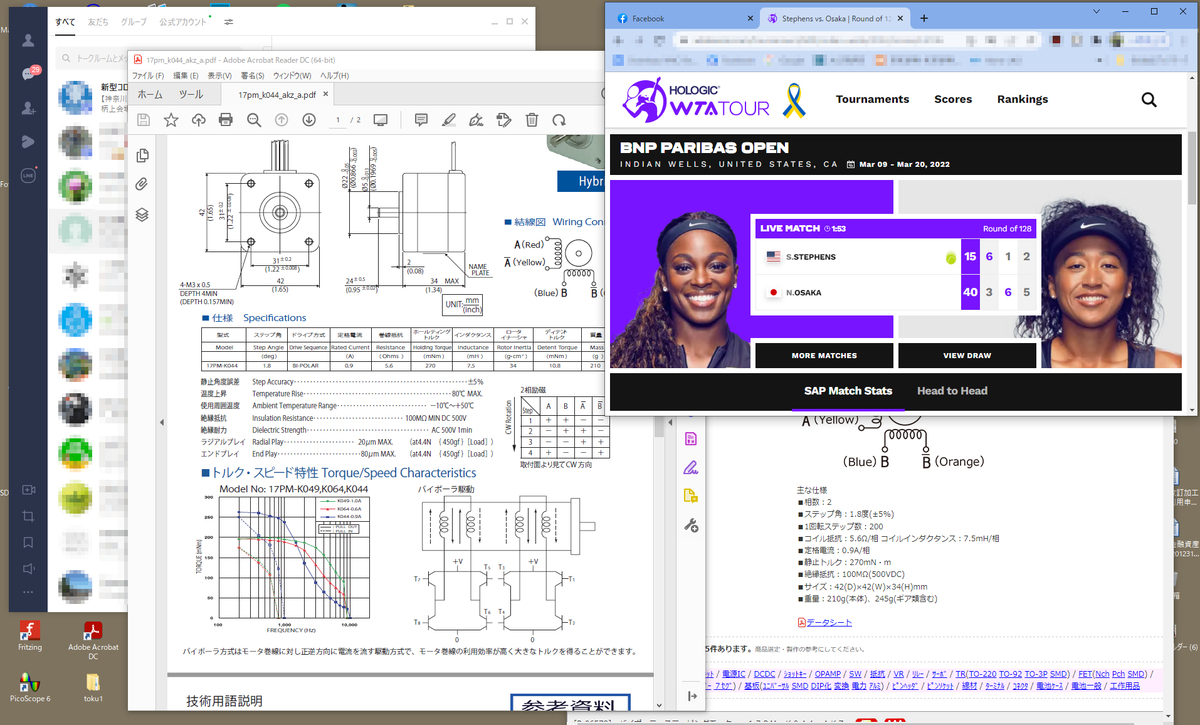Print the PDF using the printer icon
1200x725 pixels.
pos(226,120)
